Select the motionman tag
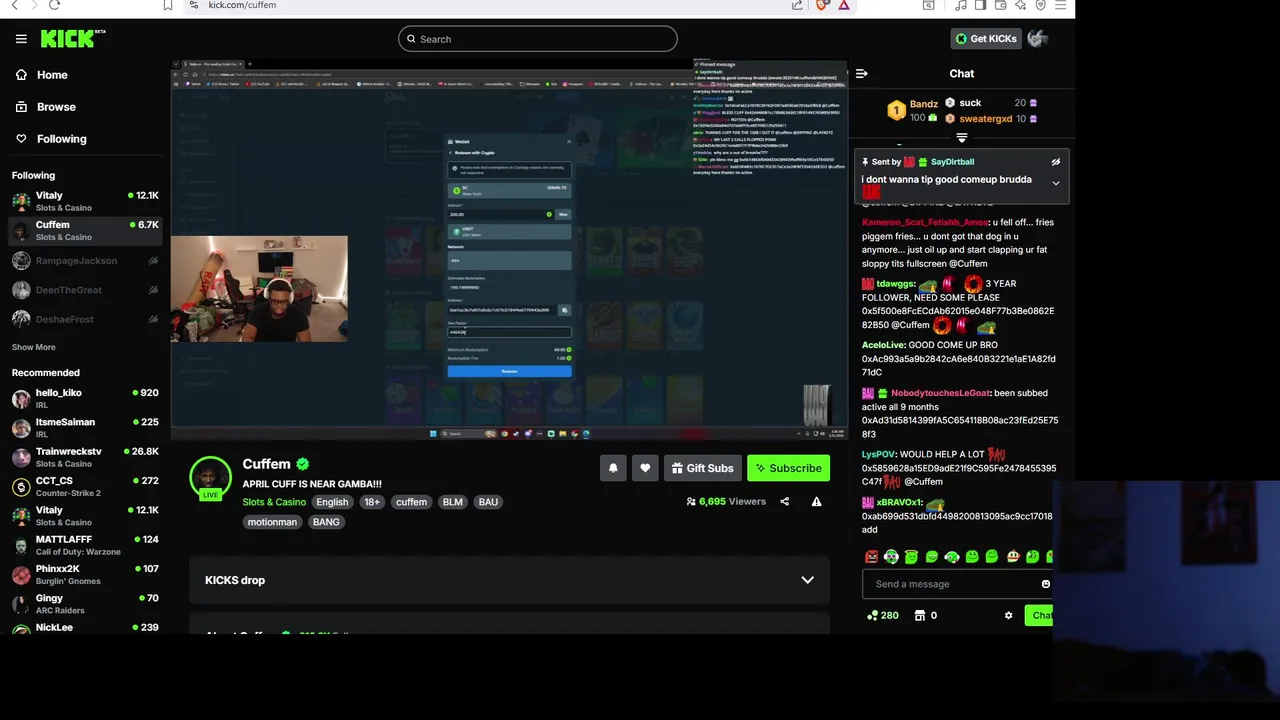1280x720 pixels. [x=272, y=522]
